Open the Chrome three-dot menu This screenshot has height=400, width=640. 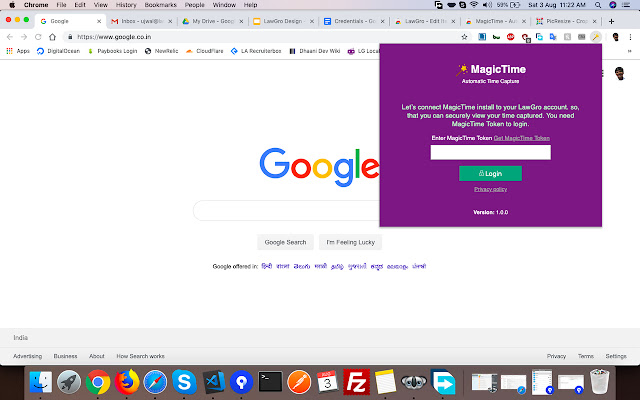click(x=630, y=37)
